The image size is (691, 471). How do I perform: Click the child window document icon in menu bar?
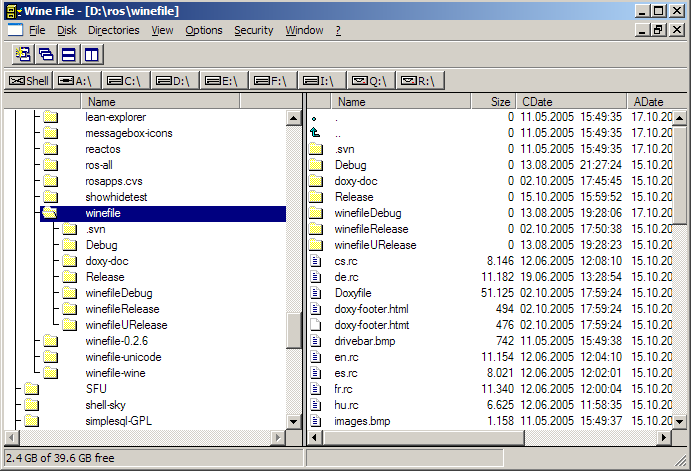(15, 30)
